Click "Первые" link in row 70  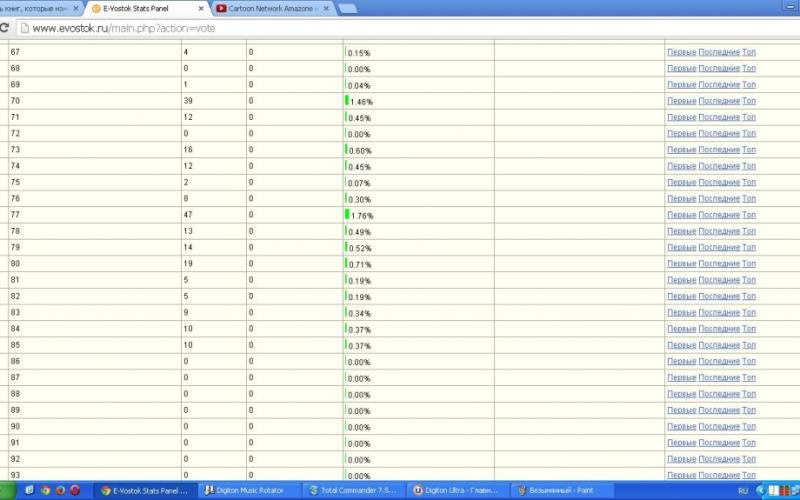coord(681,101)
